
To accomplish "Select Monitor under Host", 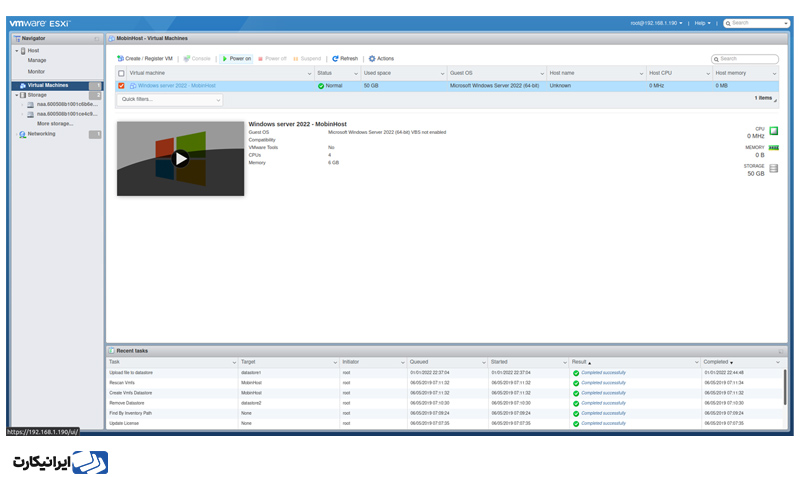I will coord(36,72).
